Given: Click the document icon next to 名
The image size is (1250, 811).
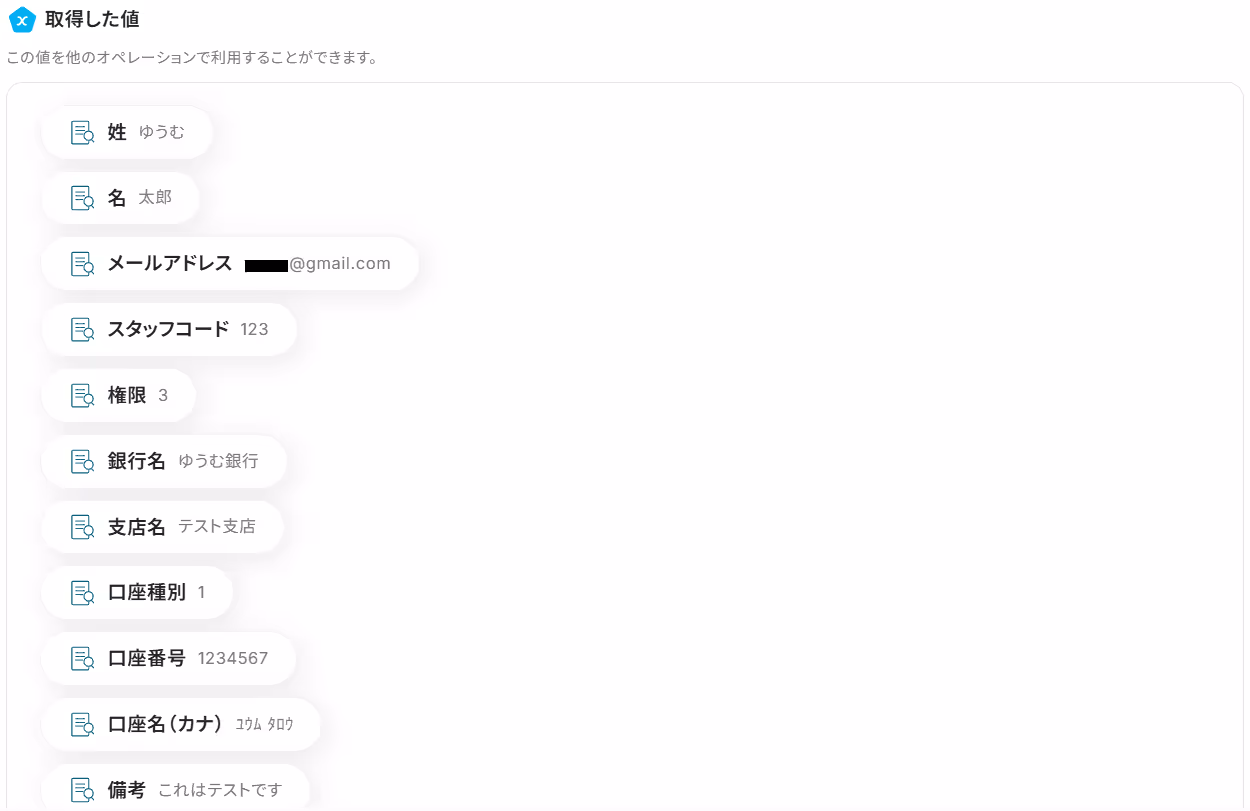Looking at the screenshot, I should pos(83,198).
